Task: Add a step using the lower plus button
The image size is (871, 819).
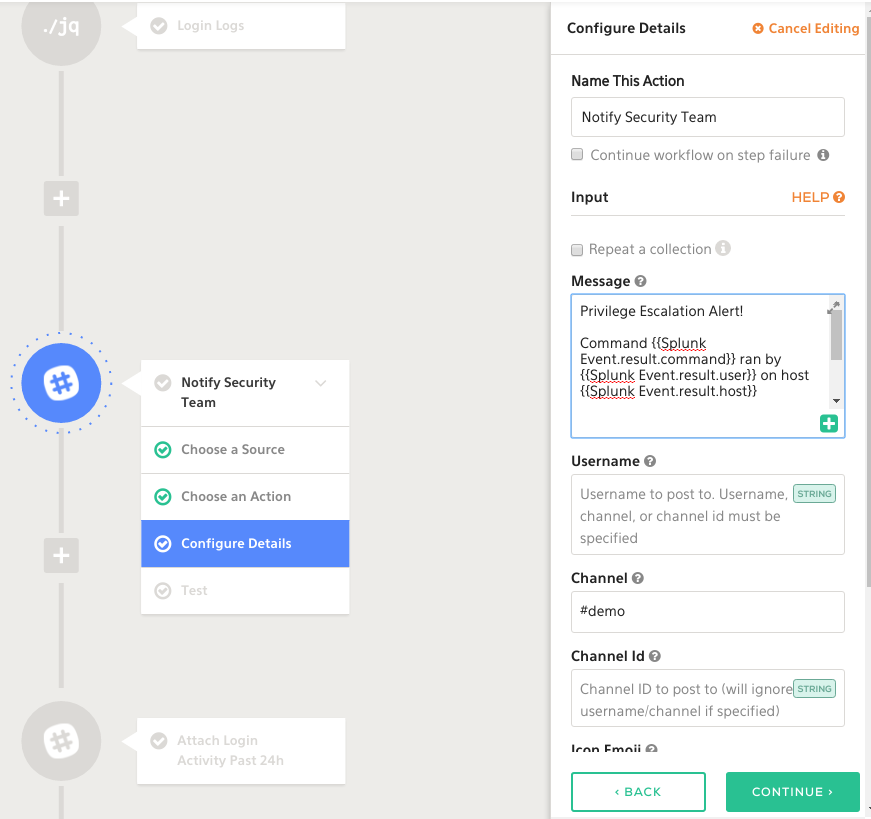Action: click(61, 555)
